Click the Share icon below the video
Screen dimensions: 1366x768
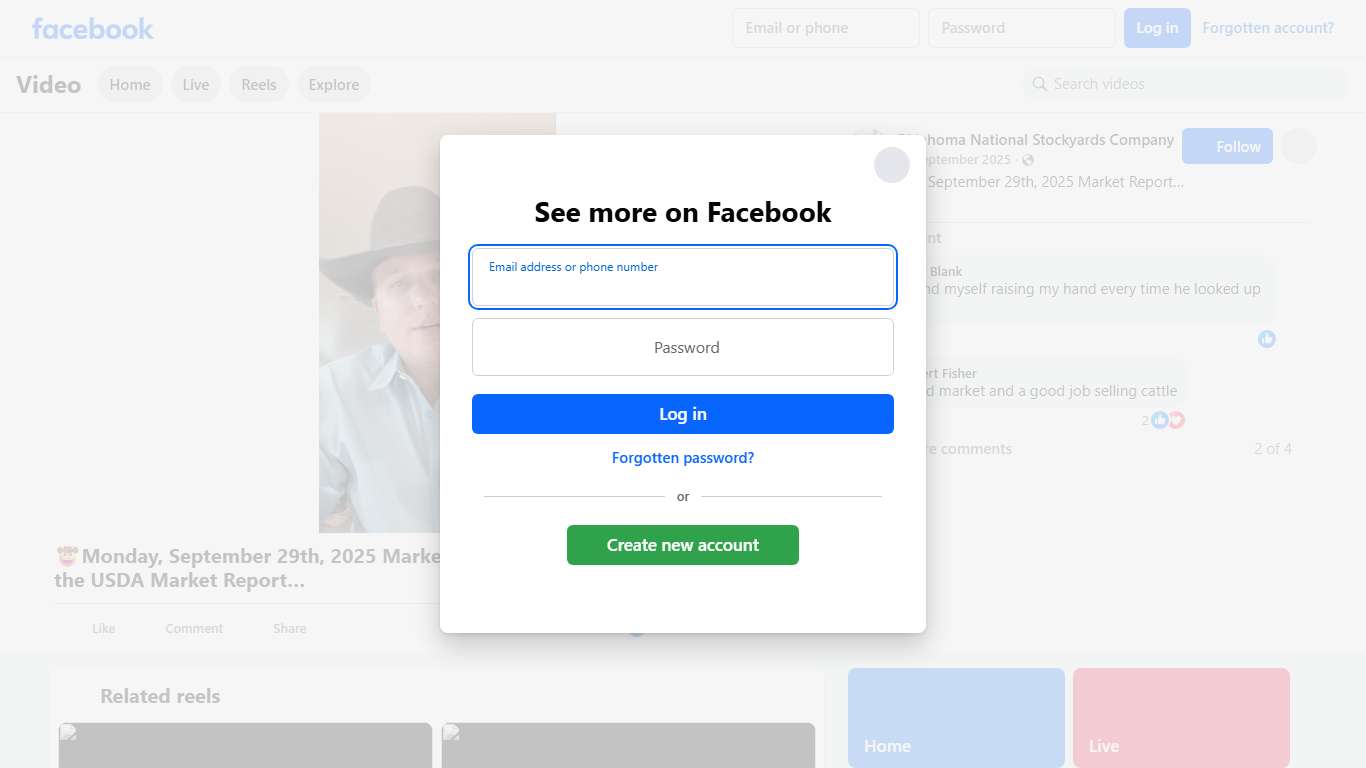point(289,628)
